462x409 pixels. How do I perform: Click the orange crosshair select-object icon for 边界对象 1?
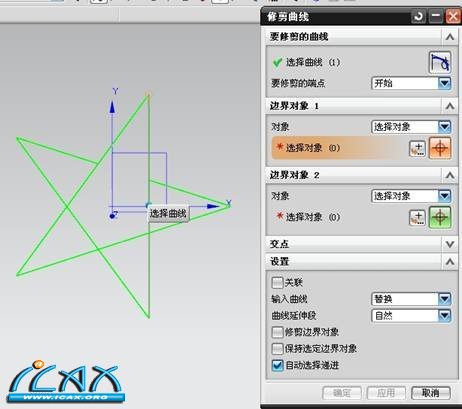[x=440, y=148]
